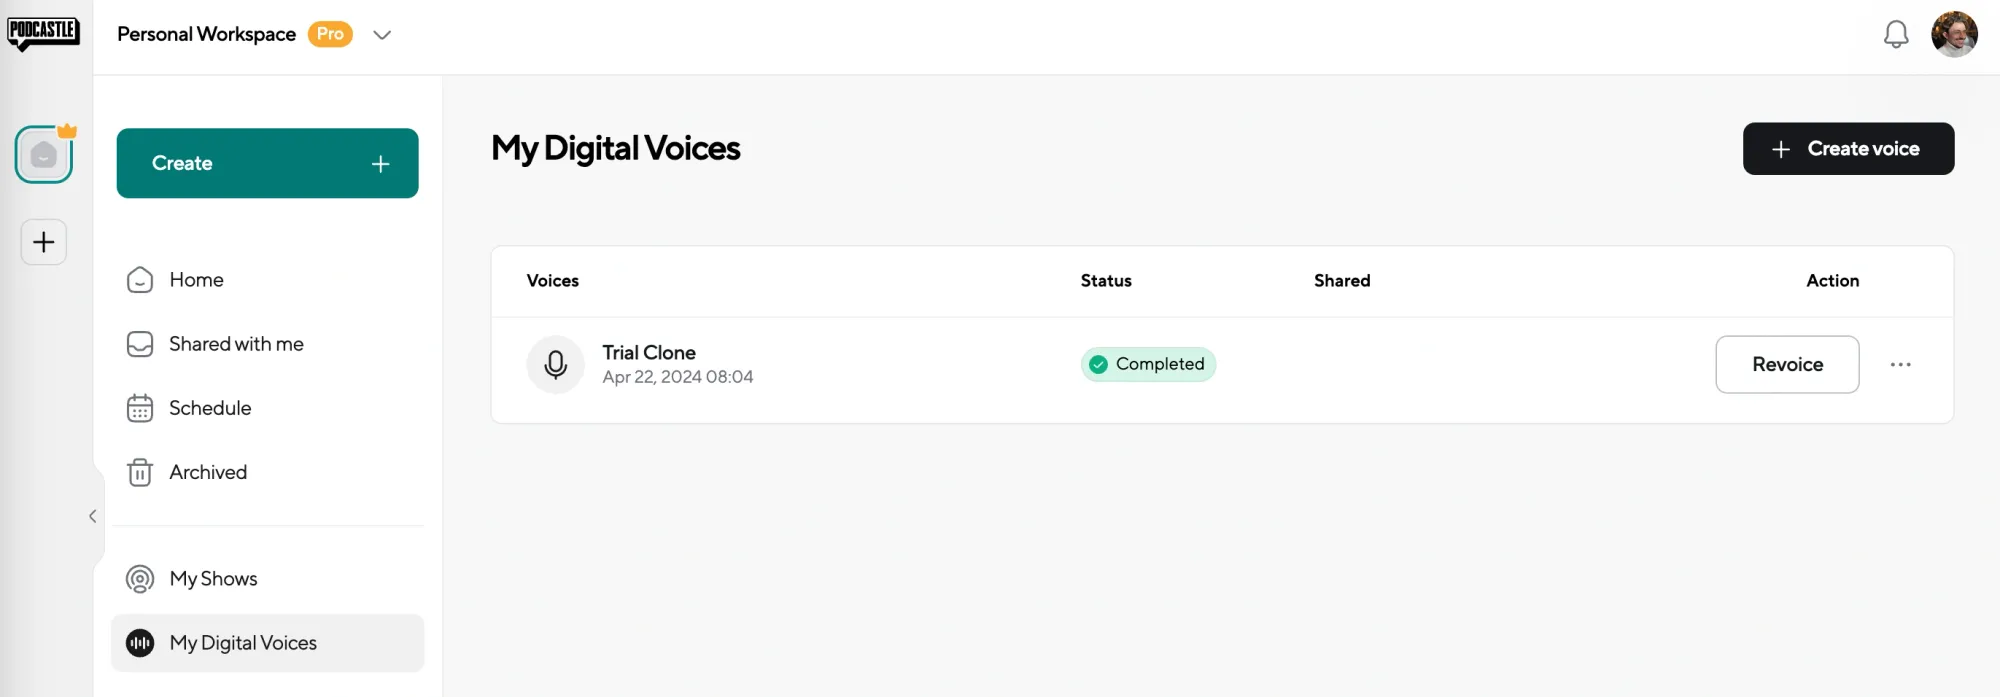Open the three-dot menu for Trial Clone

coord(1900,364)
